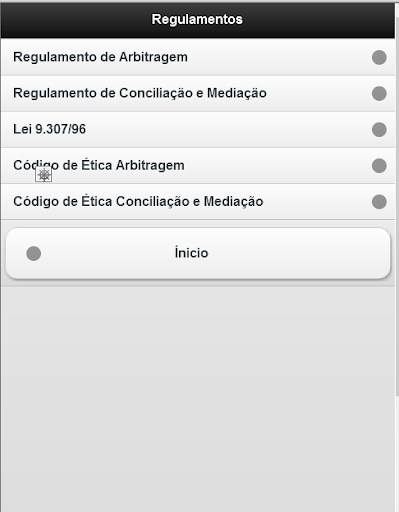Open Regulamento de Arbitragem list item
Screen dimensions: 399x512
tap(198, 57)
